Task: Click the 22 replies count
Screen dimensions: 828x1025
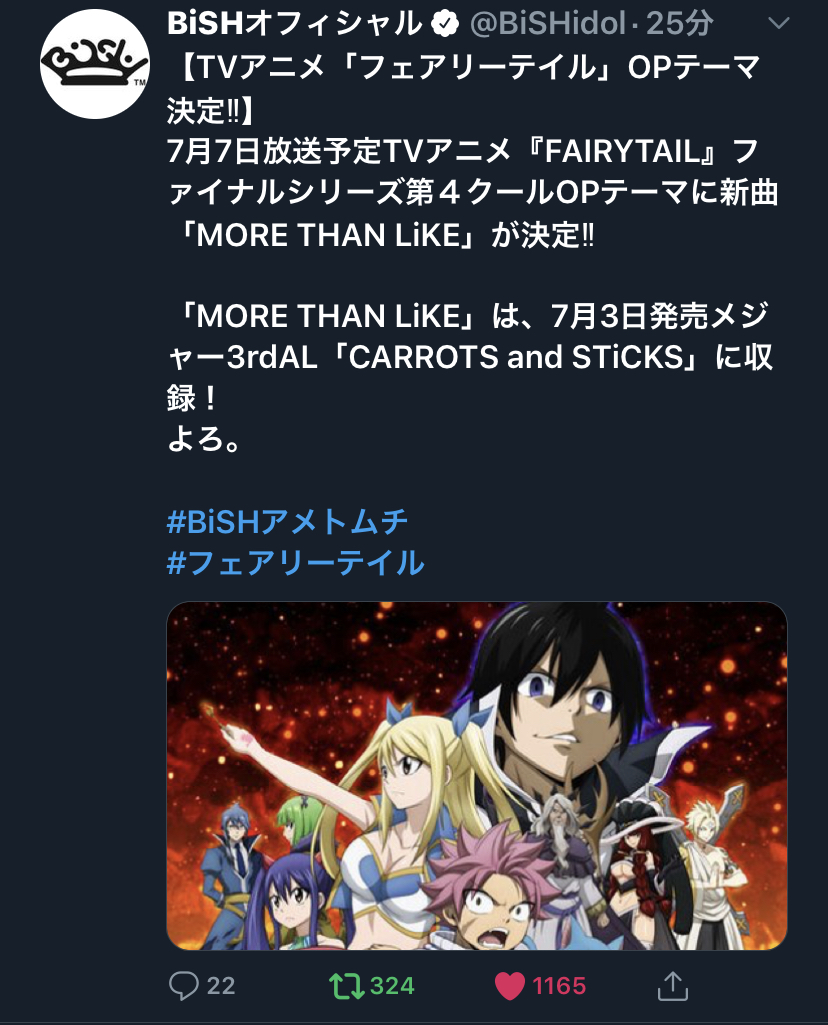Action: [x=221, y=986]
